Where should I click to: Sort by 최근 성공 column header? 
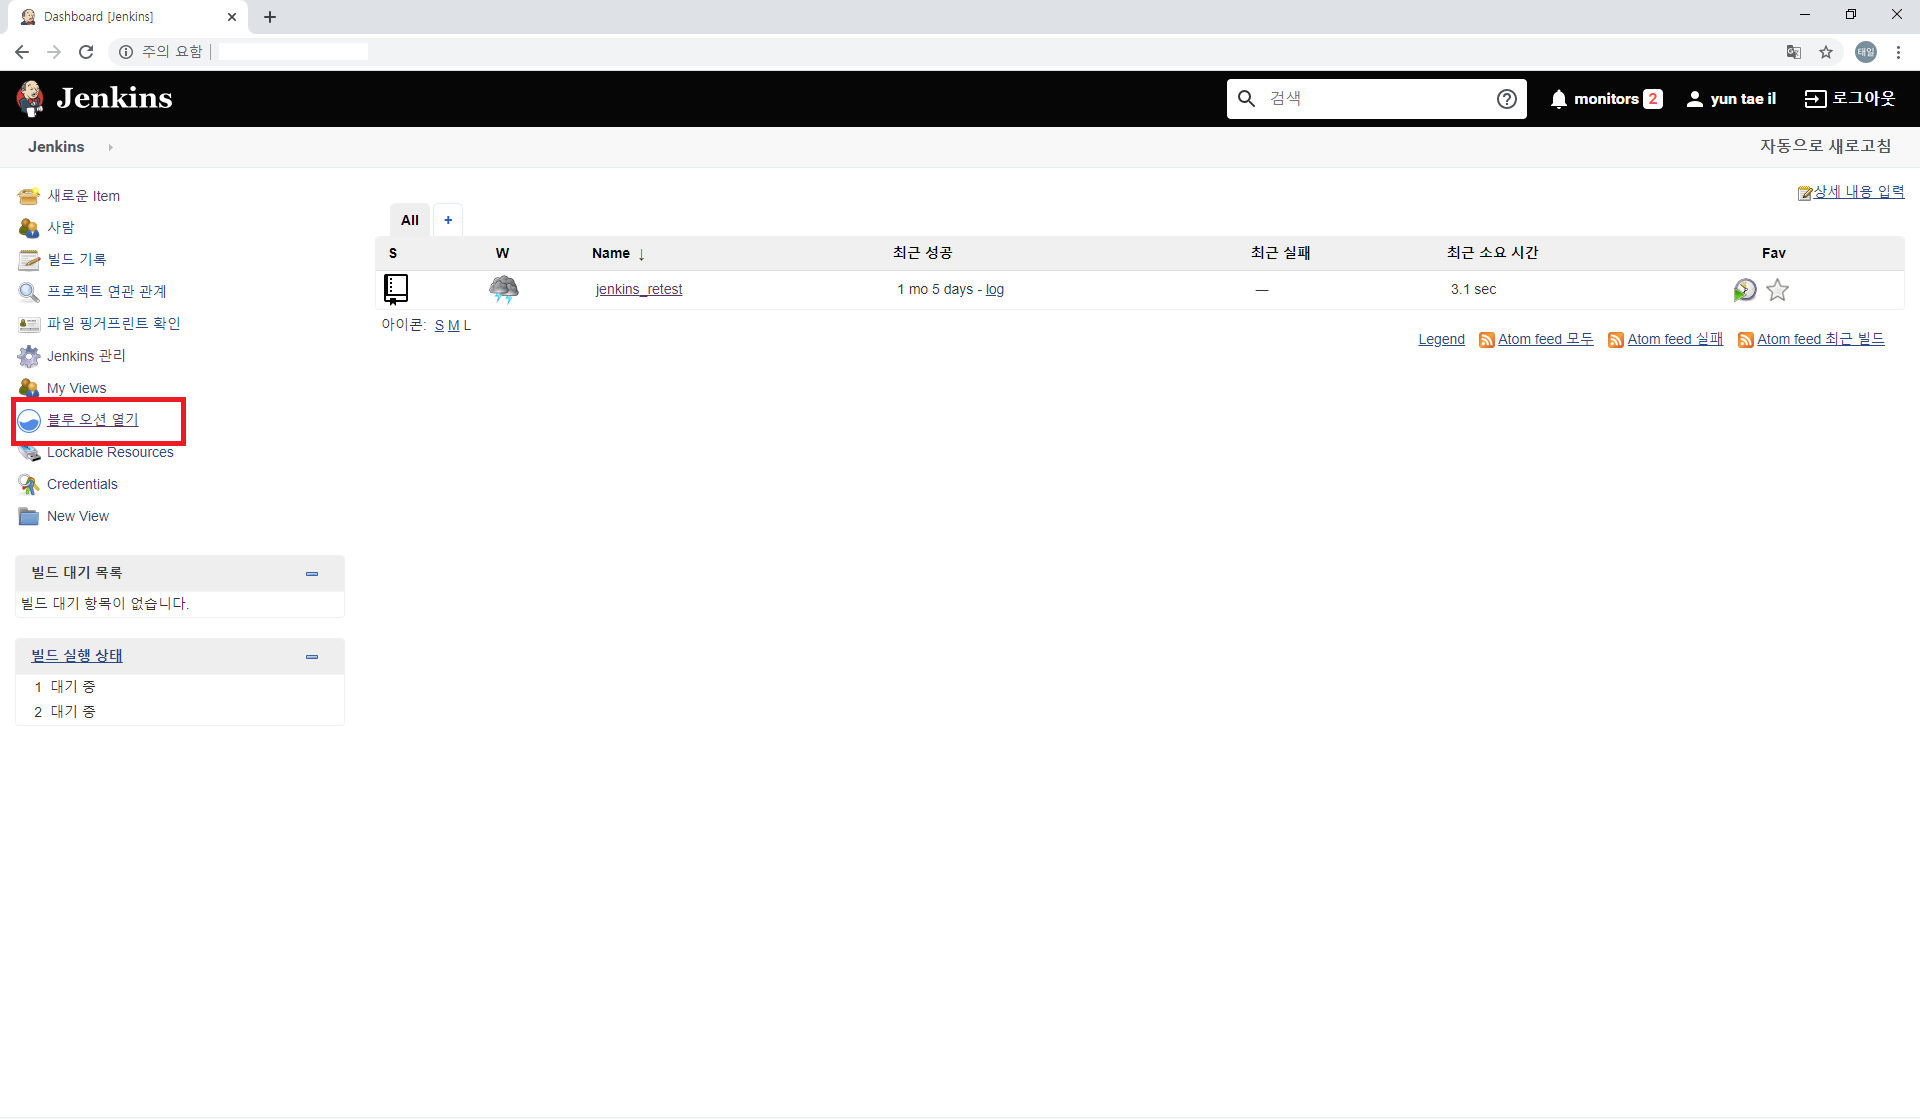(922, 253)
